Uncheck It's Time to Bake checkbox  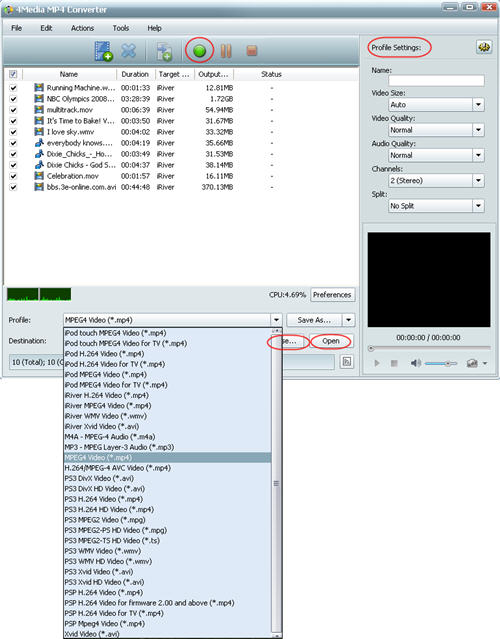tap(13, 121)
